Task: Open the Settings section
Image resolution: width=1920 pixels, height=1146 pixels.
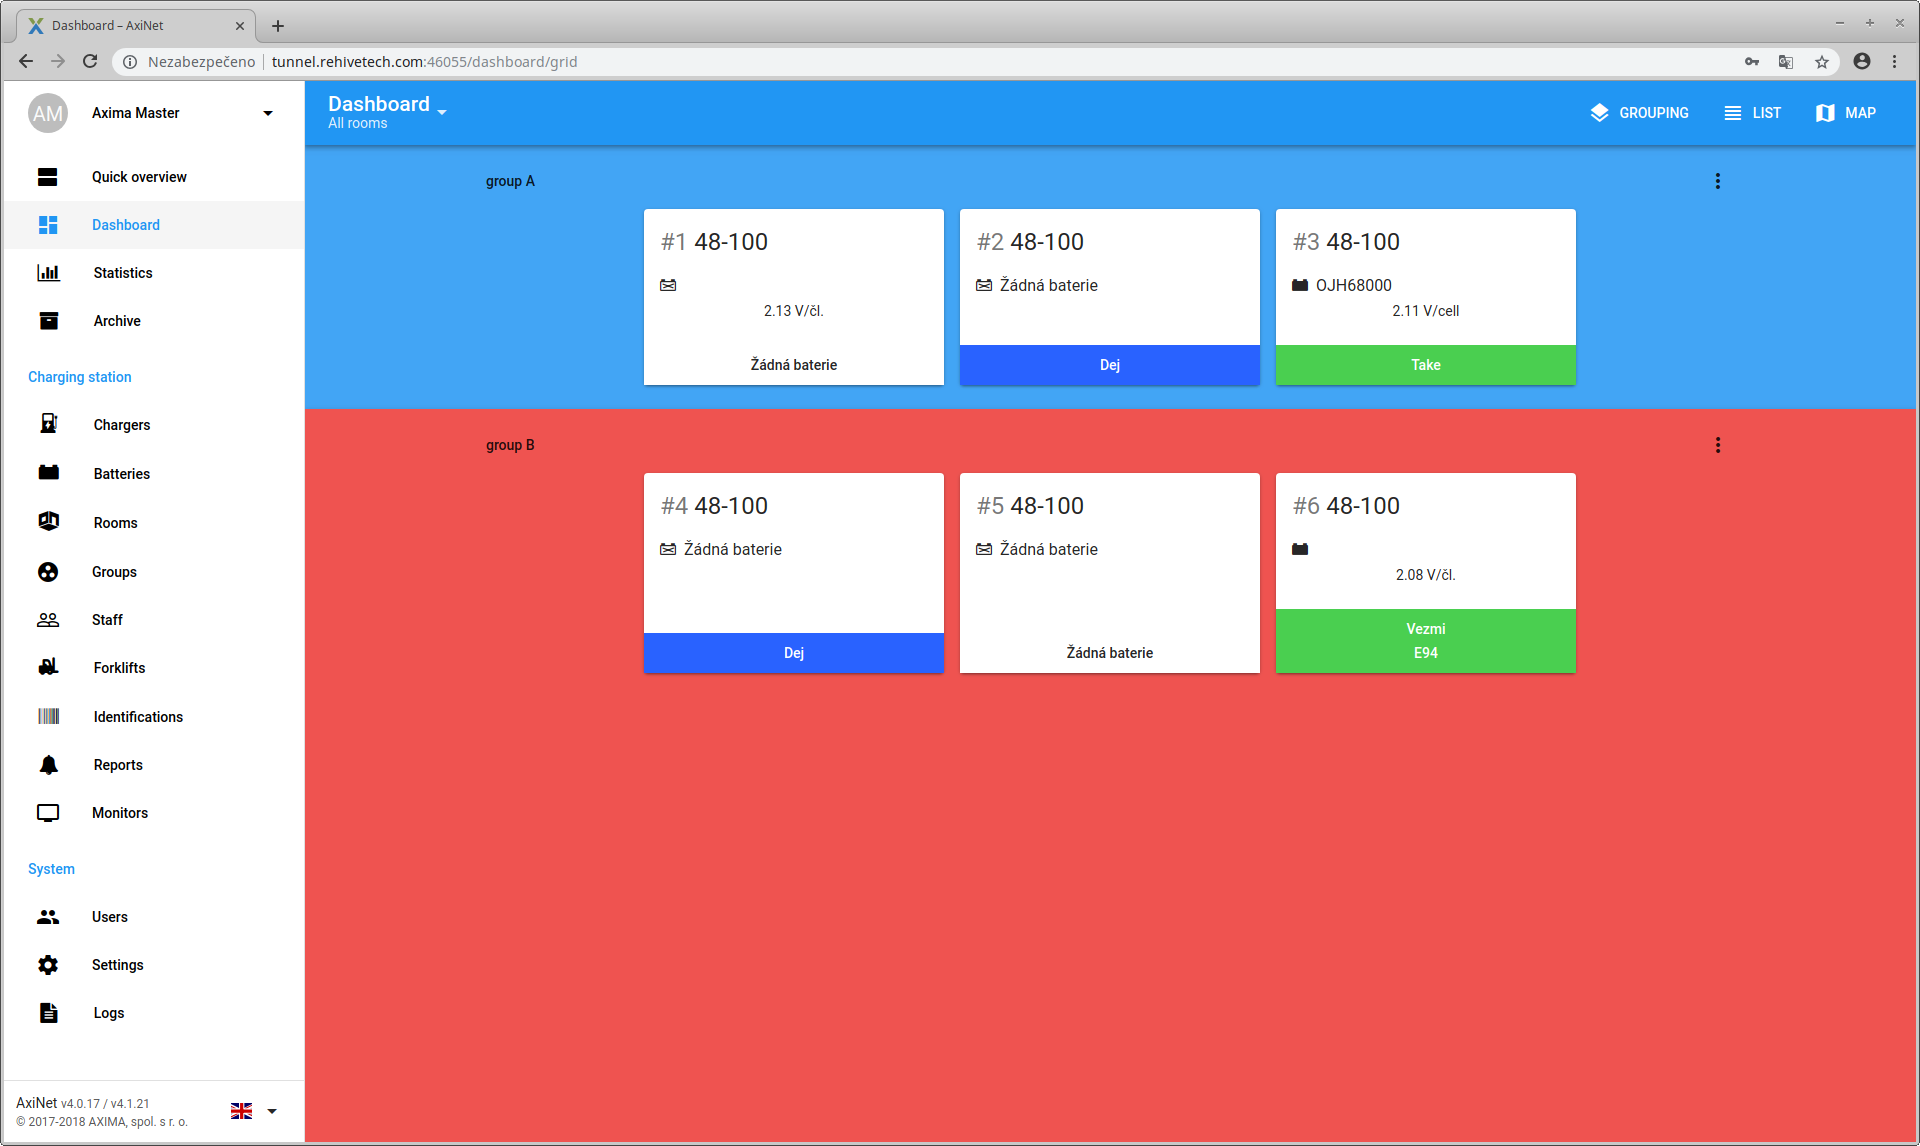Action: pyautogui.click(x=119, y=965)
